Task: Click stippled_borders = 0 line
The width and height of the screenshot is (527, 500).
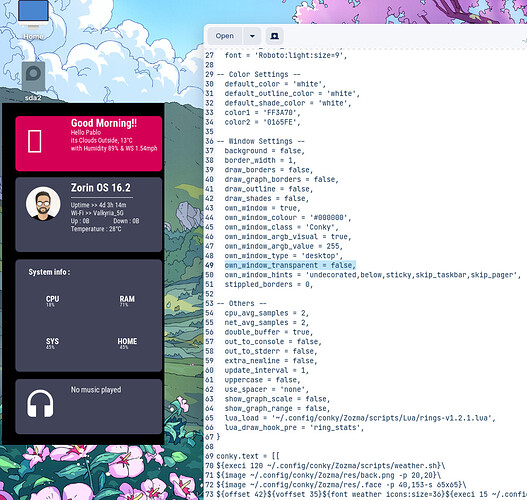Action: click(269, 284)
